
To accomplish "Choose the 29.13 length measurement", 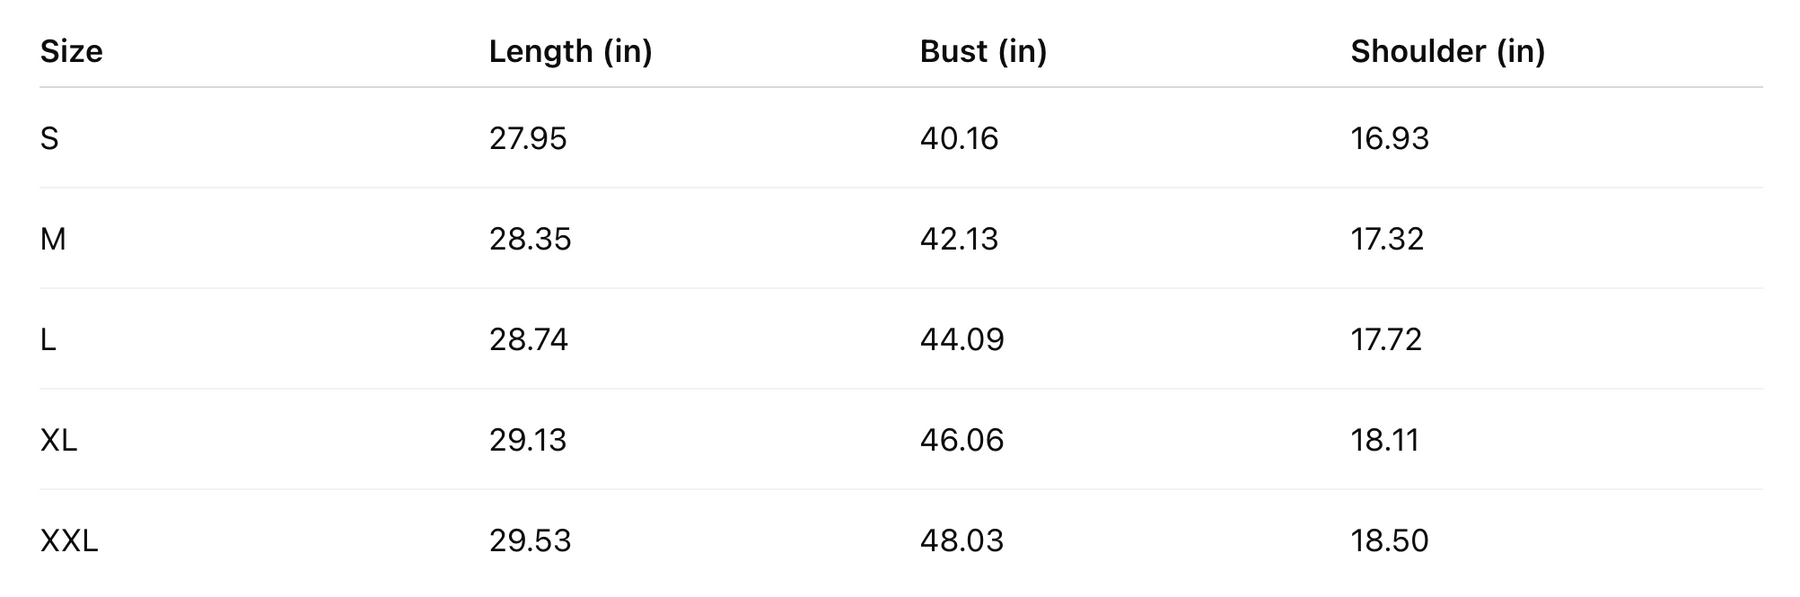I will coord(527,440).
